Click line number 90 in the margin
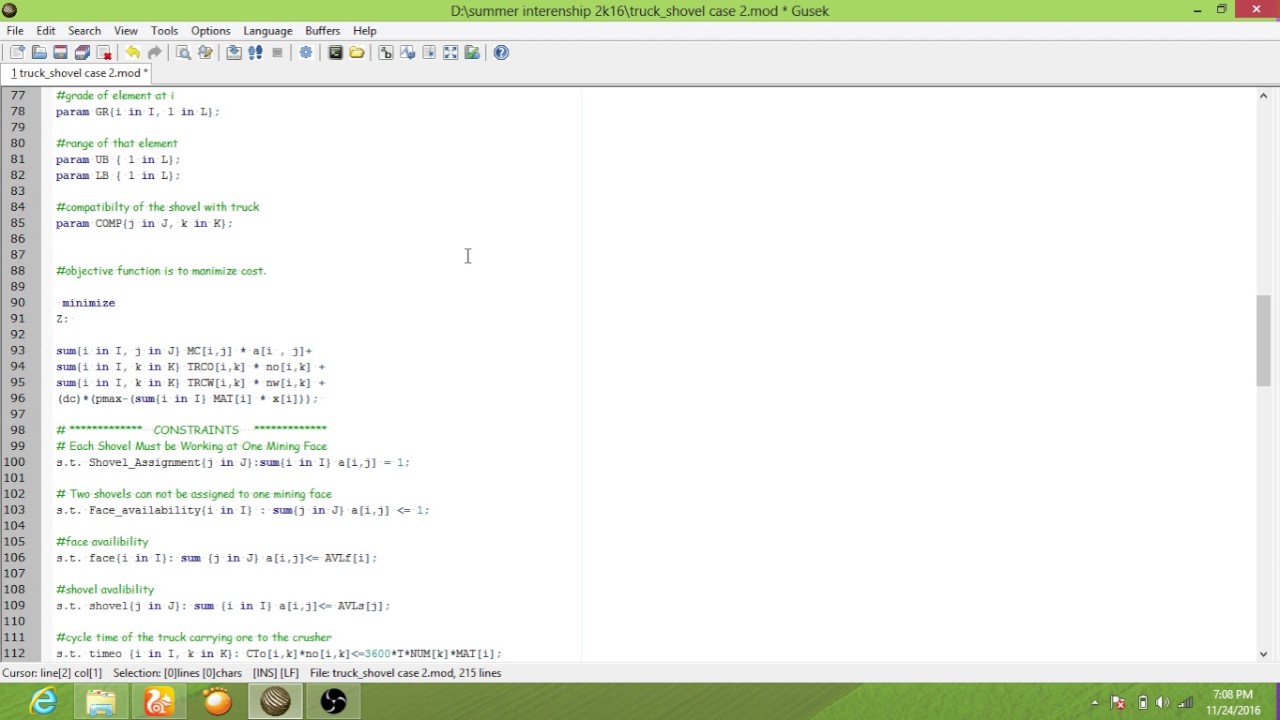 (17, 303)
